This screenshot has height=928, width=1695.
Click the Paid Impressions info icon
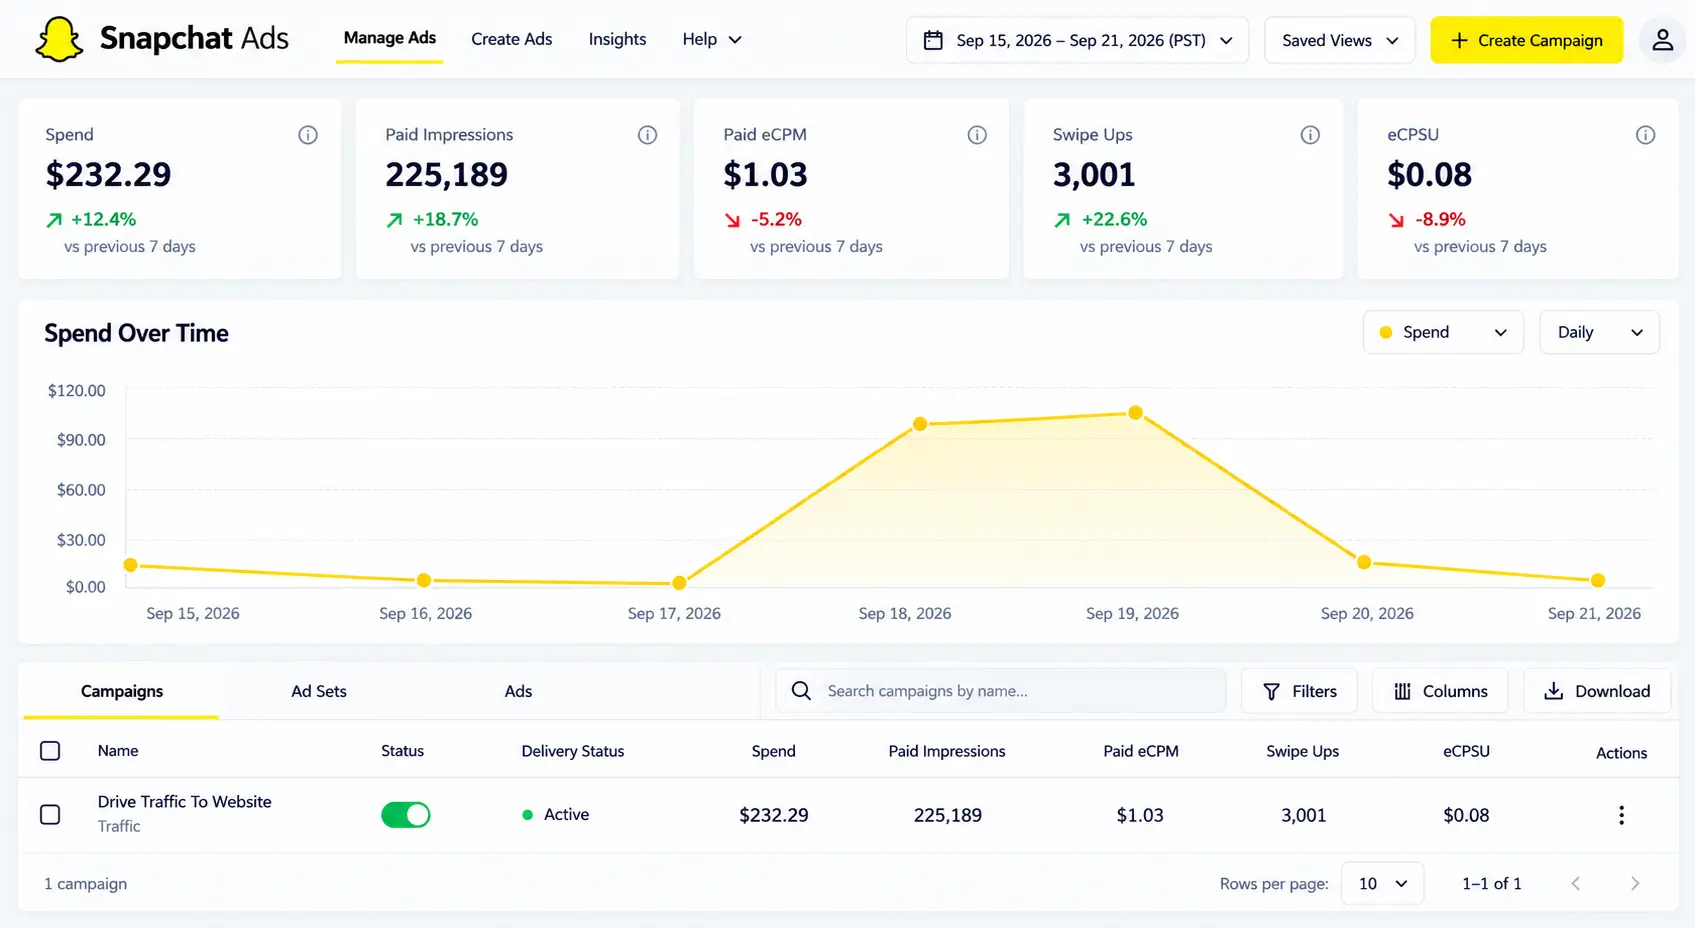(x=648, y=135)
